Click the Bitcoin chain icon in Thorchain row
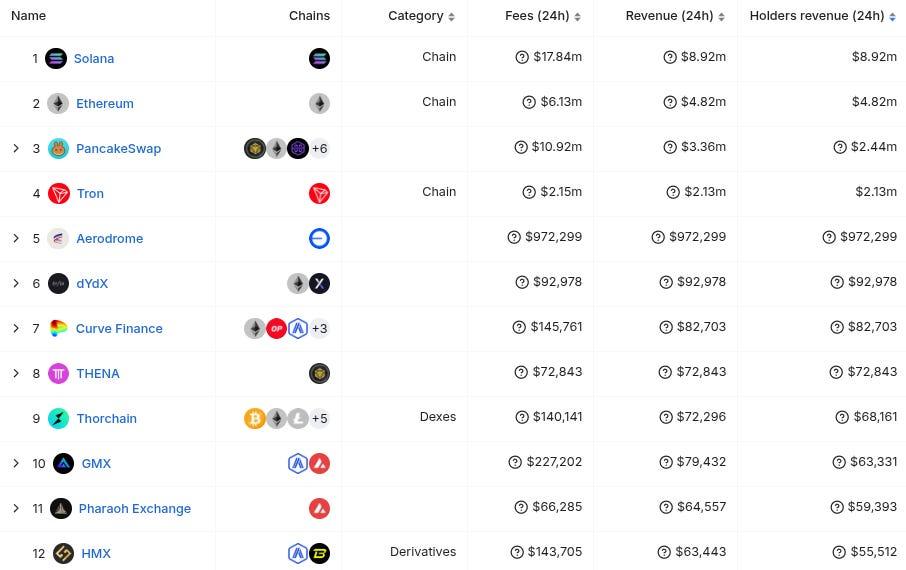Screen dimensions: 906x570 [255, 419]
